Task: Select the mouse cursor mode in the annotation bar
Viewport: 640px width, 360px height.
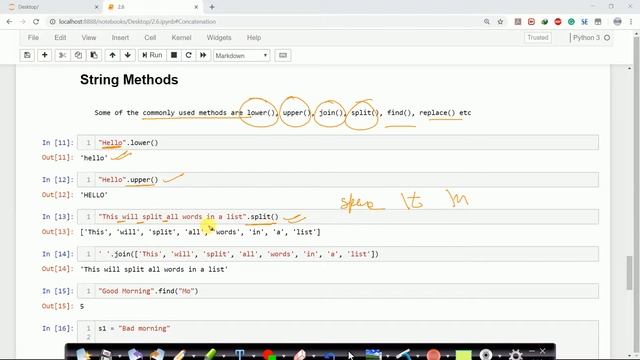Action: 351,355
